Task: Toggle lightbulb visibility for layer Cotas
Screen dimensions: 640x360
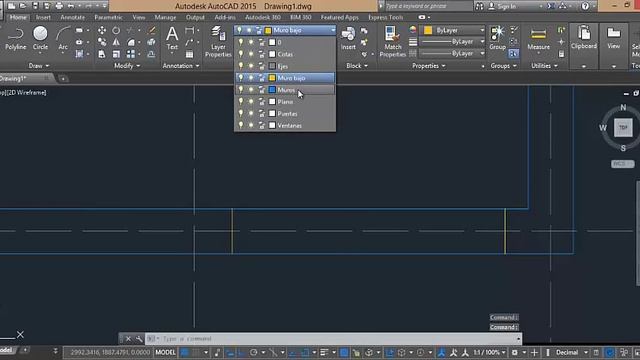Action: pyautogui.click(x=241, y=54)
